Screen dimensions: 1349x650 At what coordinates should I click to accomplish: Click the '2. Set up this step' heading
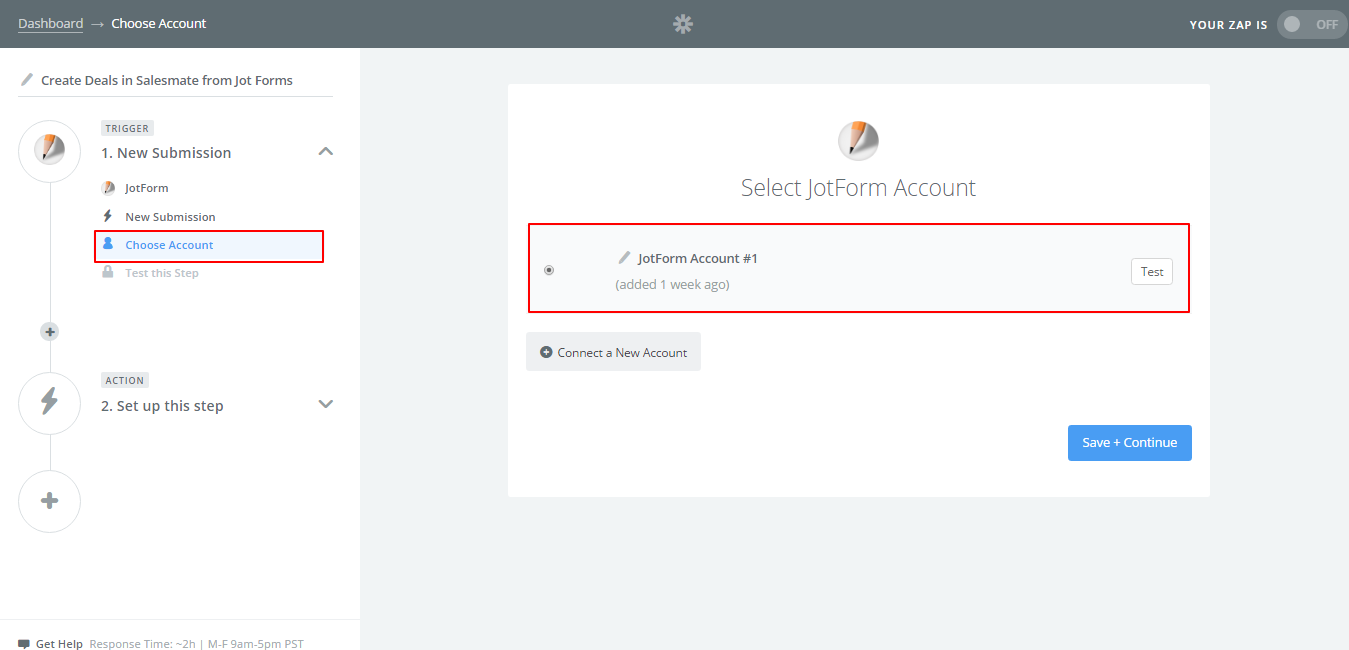point(162,406)
